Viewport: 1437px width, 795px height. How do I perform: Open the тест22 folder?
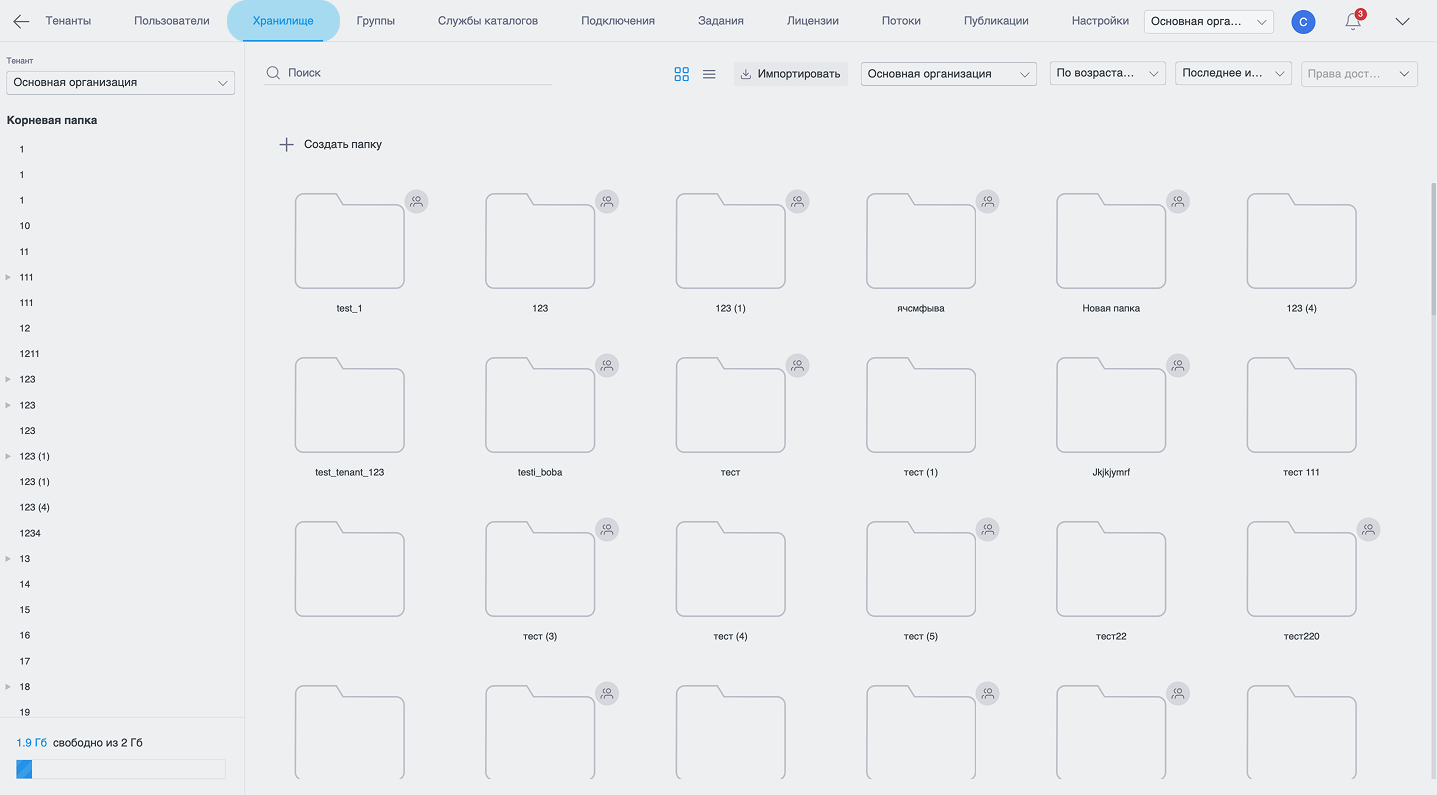tap(1111, 570)
